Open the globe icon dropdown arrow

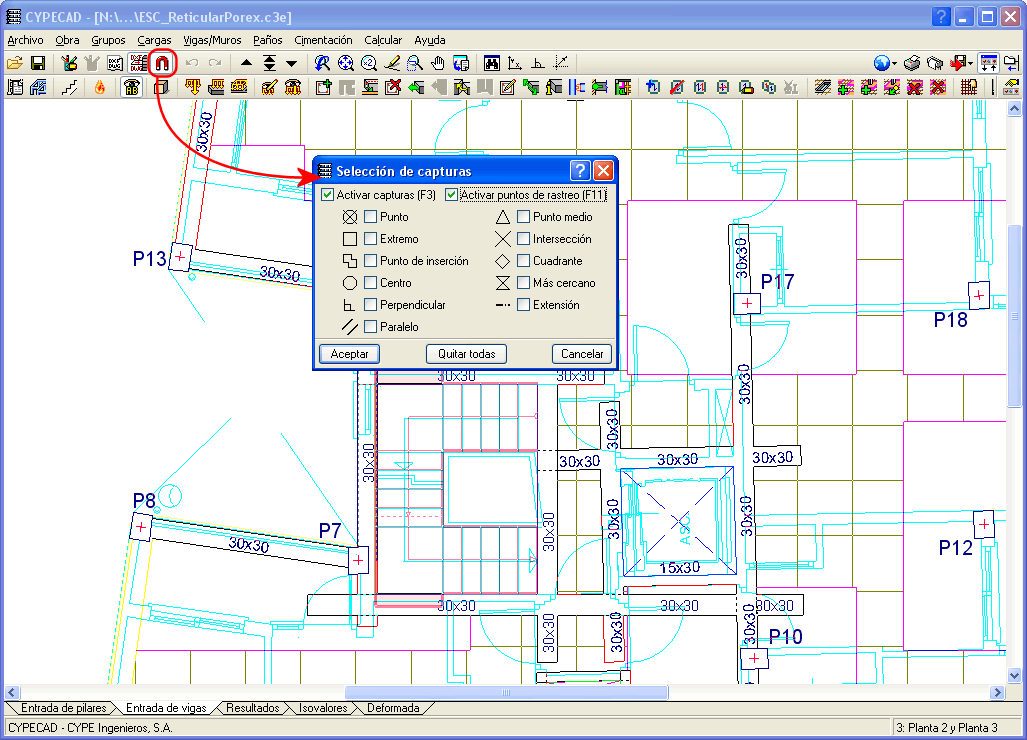point(894,63)
